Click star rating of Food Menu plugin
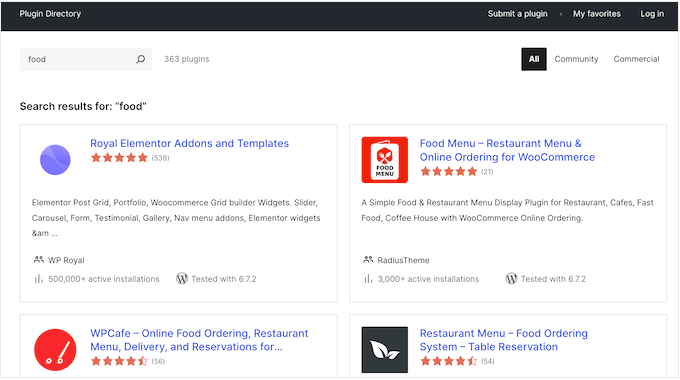The width and height of the screenshot is (680, 380). pos(449,171)
